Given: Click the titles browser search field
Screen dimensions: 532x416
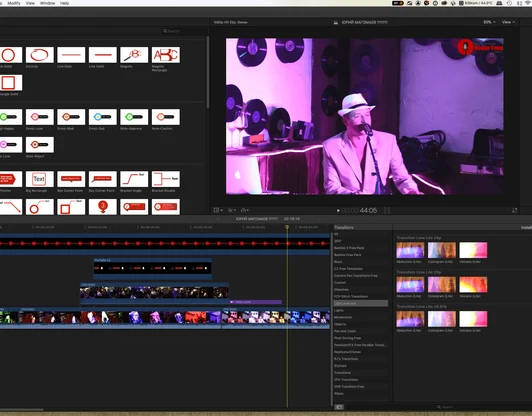Looking at the screenshot, I should [183, 31].
